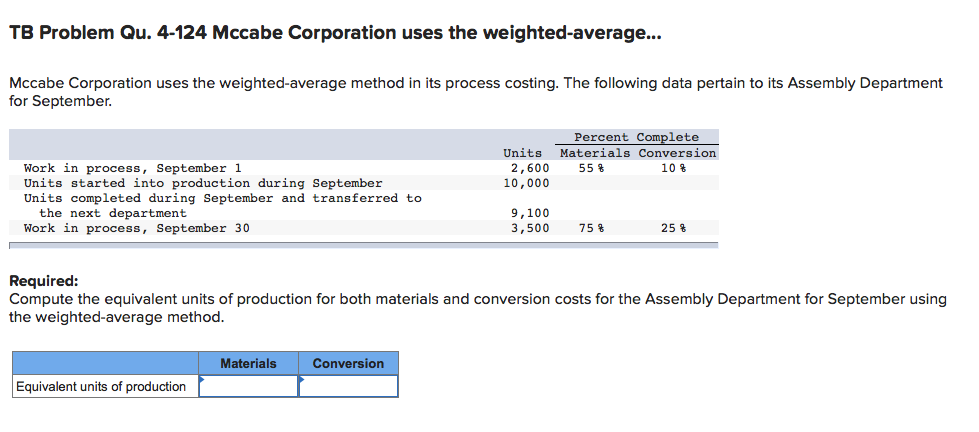Click the 9,100 units value
Viewport: 979px width, 432px height.
tap(530, 213)
